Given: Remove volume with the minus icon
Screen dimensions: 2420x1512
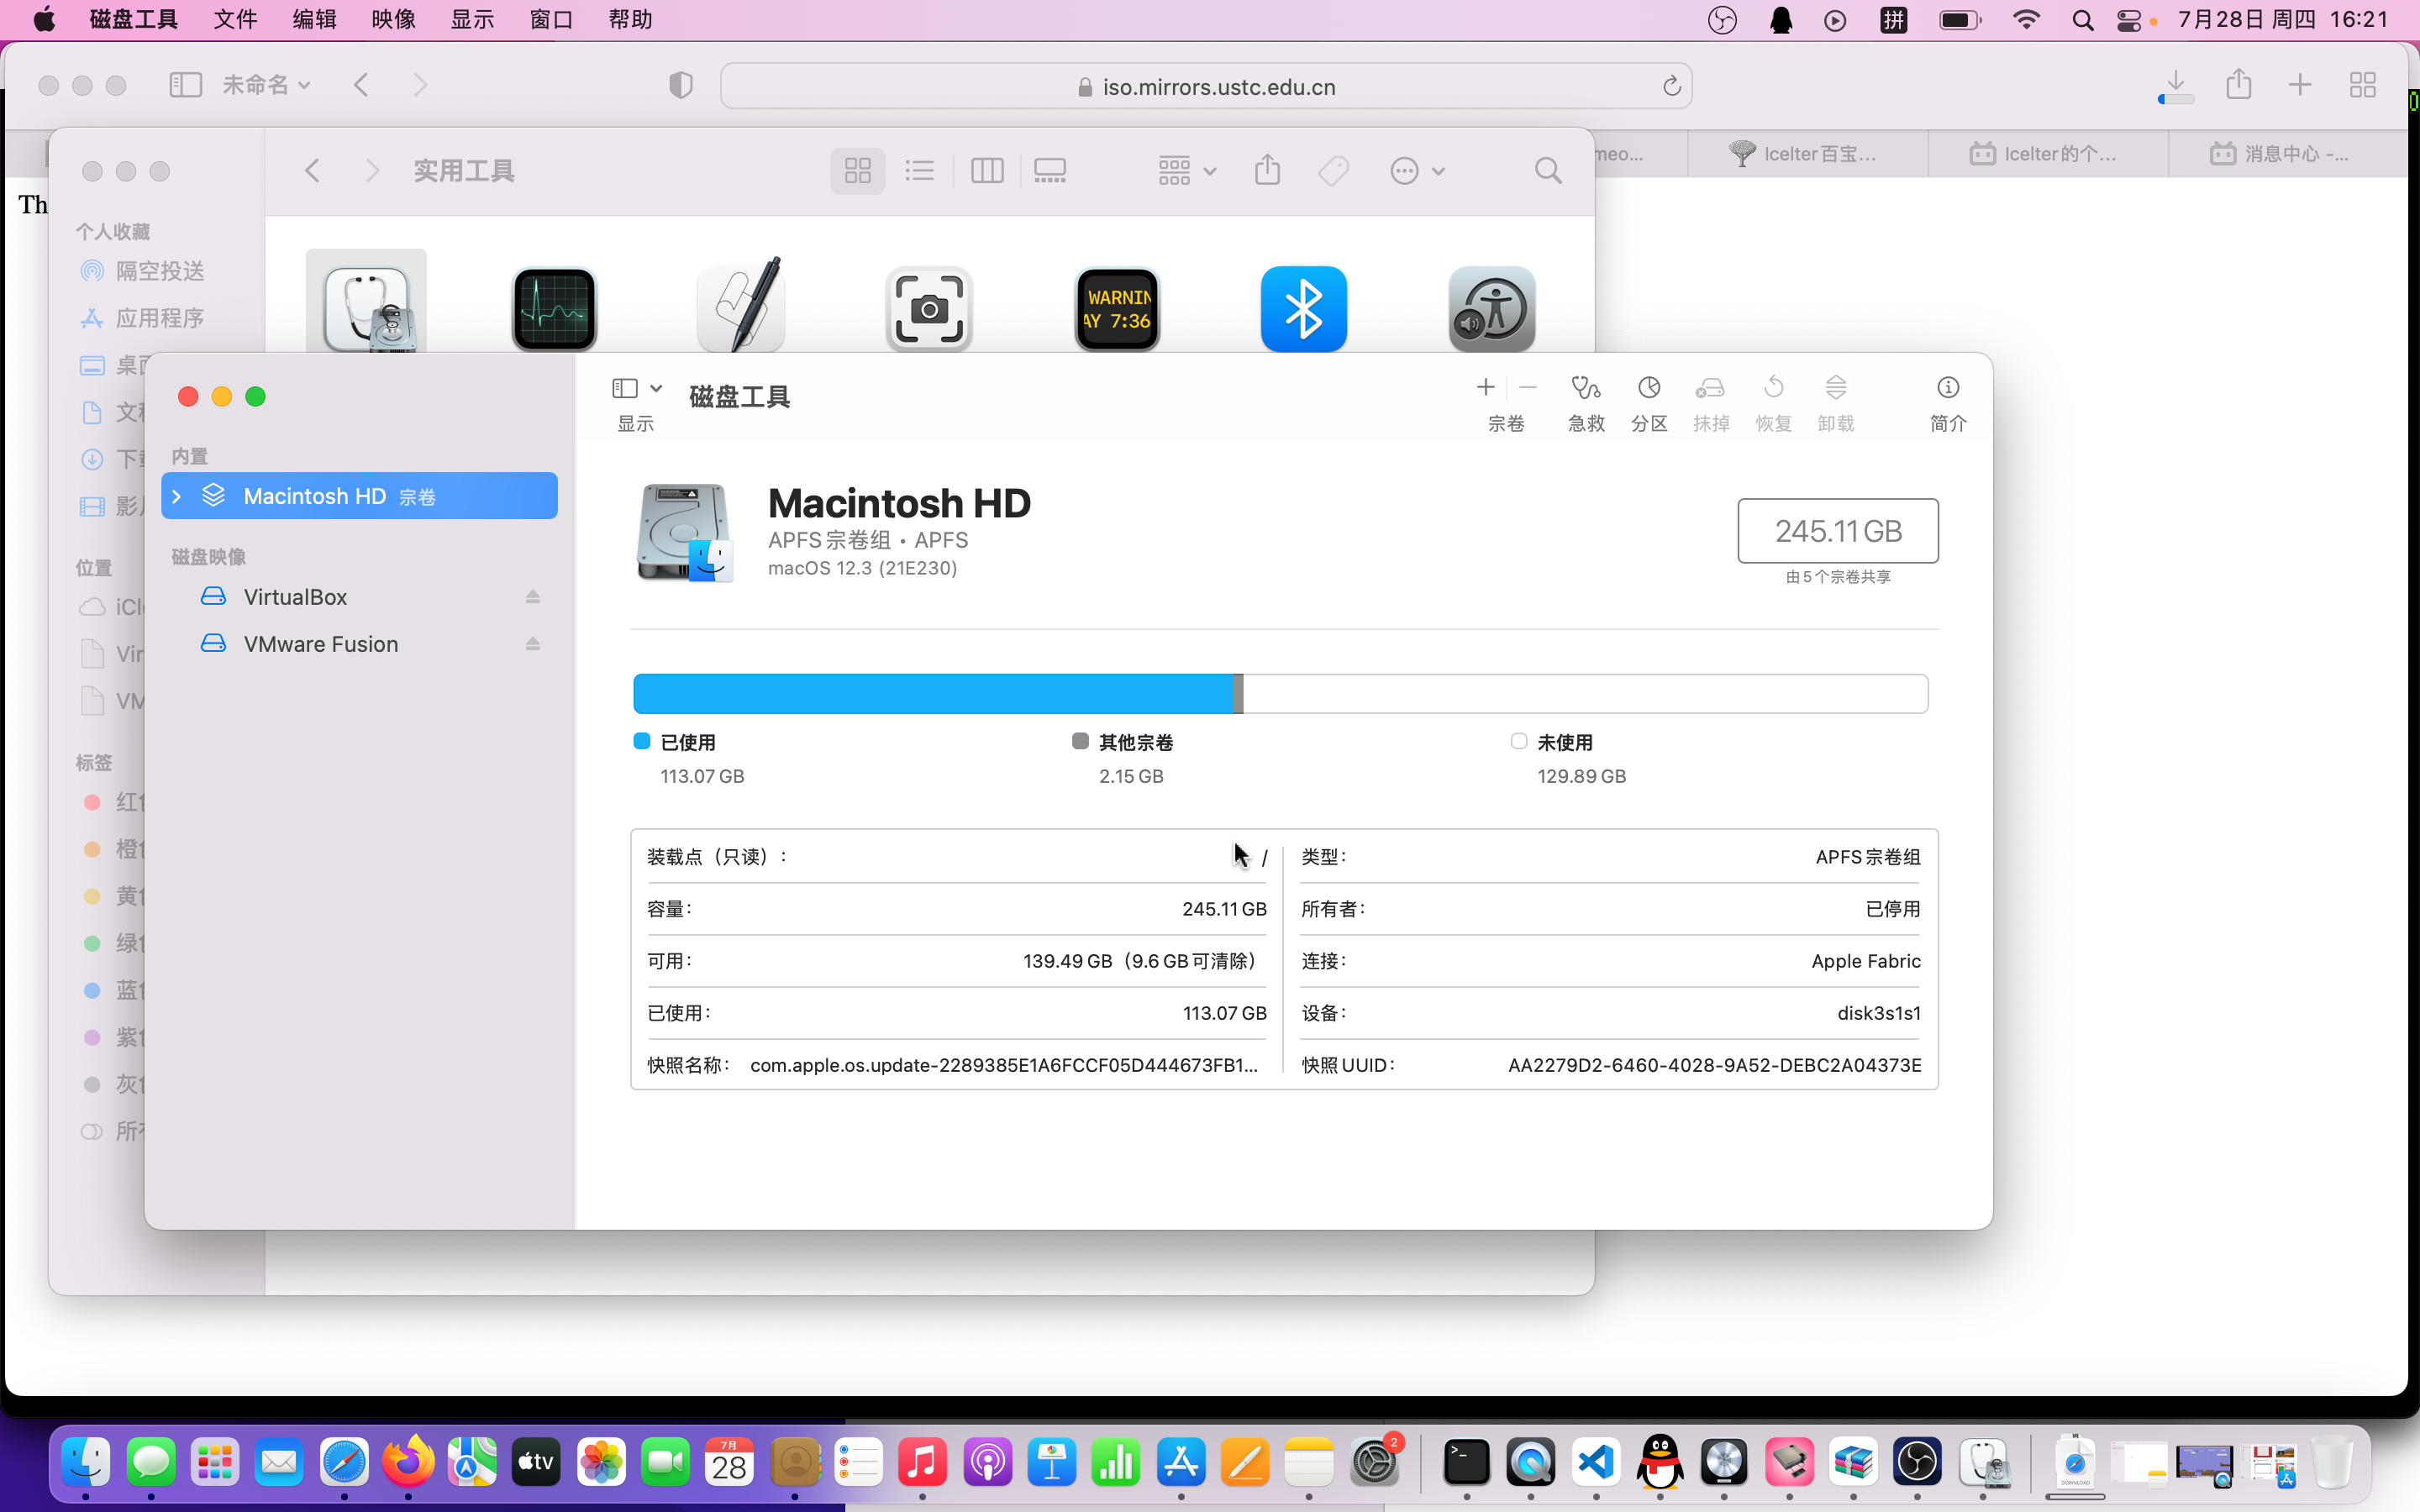Looking at the screenshot, I should 1528,388.
